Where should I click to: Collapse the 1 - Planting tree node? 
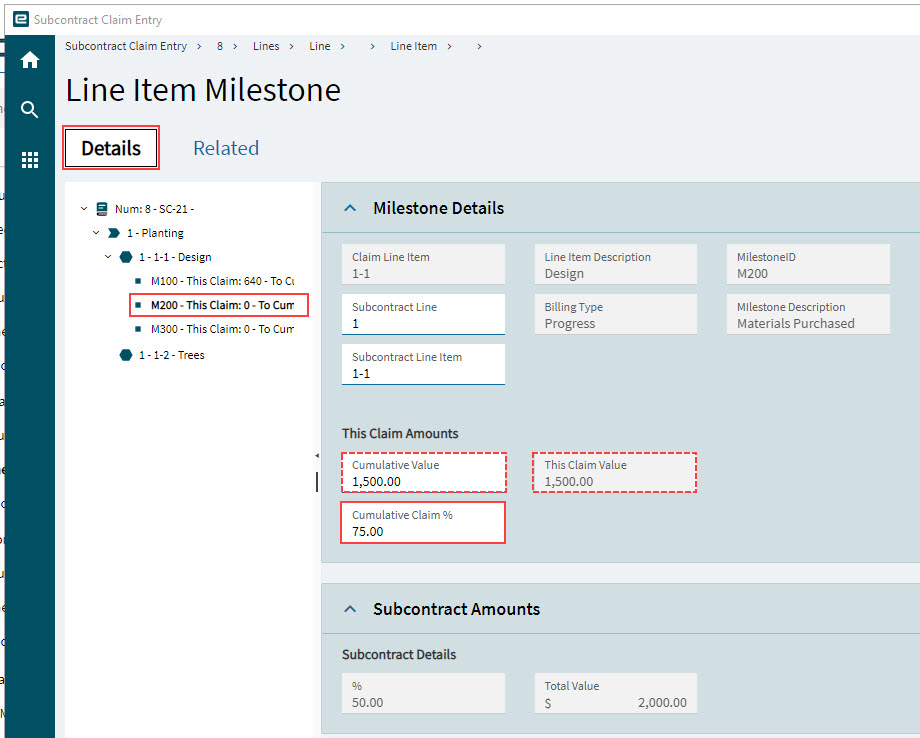tap(96, 233)
